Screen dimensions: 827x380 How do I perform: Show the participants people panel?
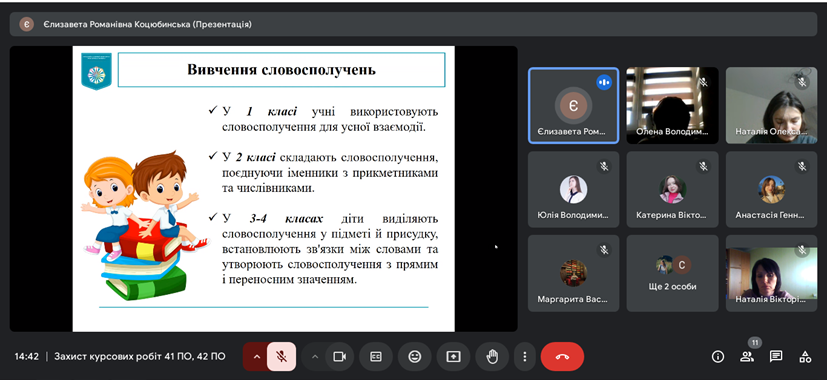click(x=747, y=357)
